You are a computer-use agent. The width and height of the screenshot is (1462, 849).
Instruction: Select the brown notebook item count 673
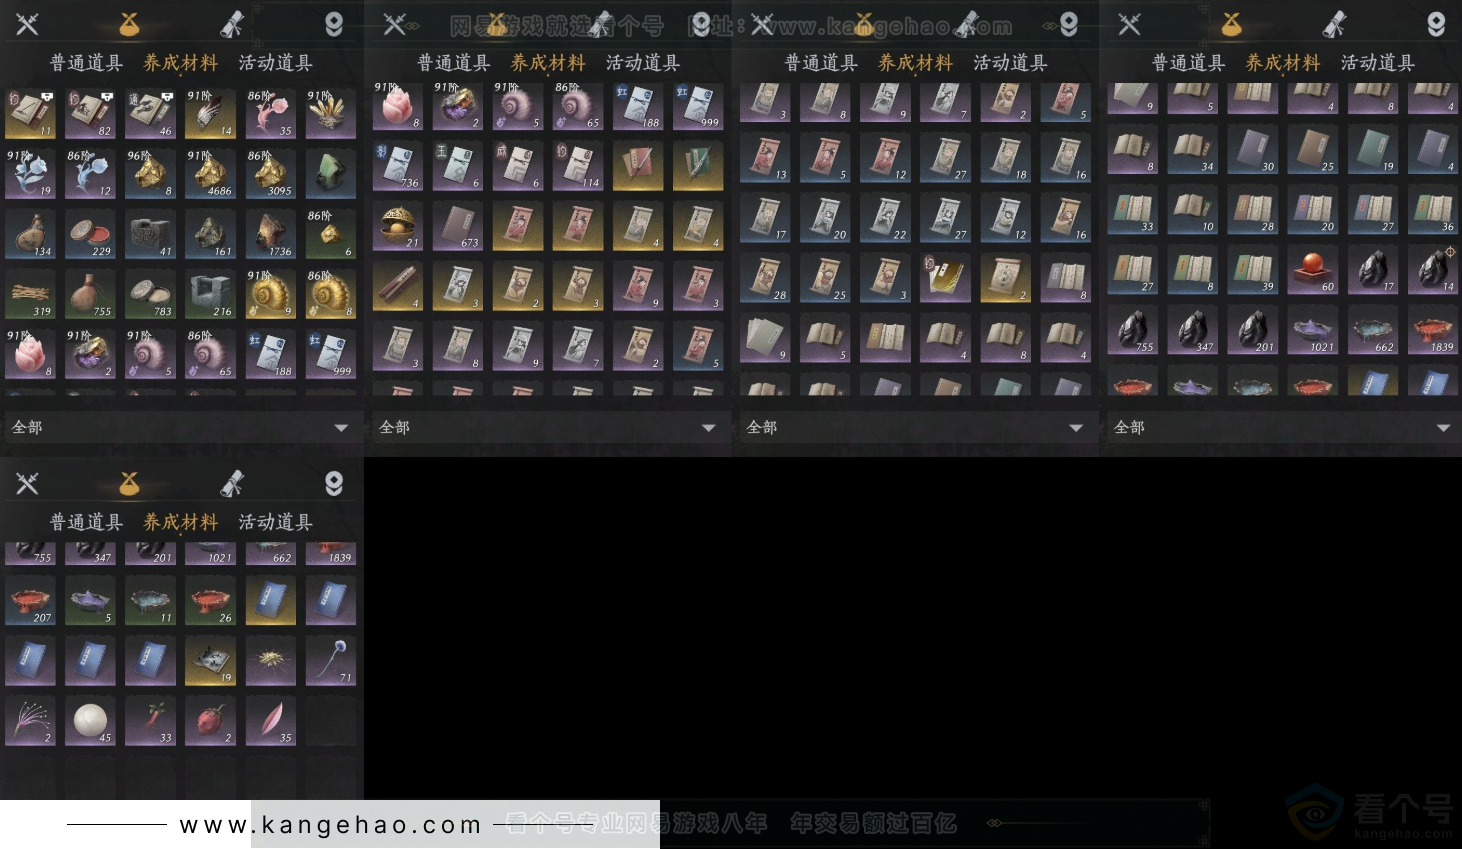(x=458, y=226)
